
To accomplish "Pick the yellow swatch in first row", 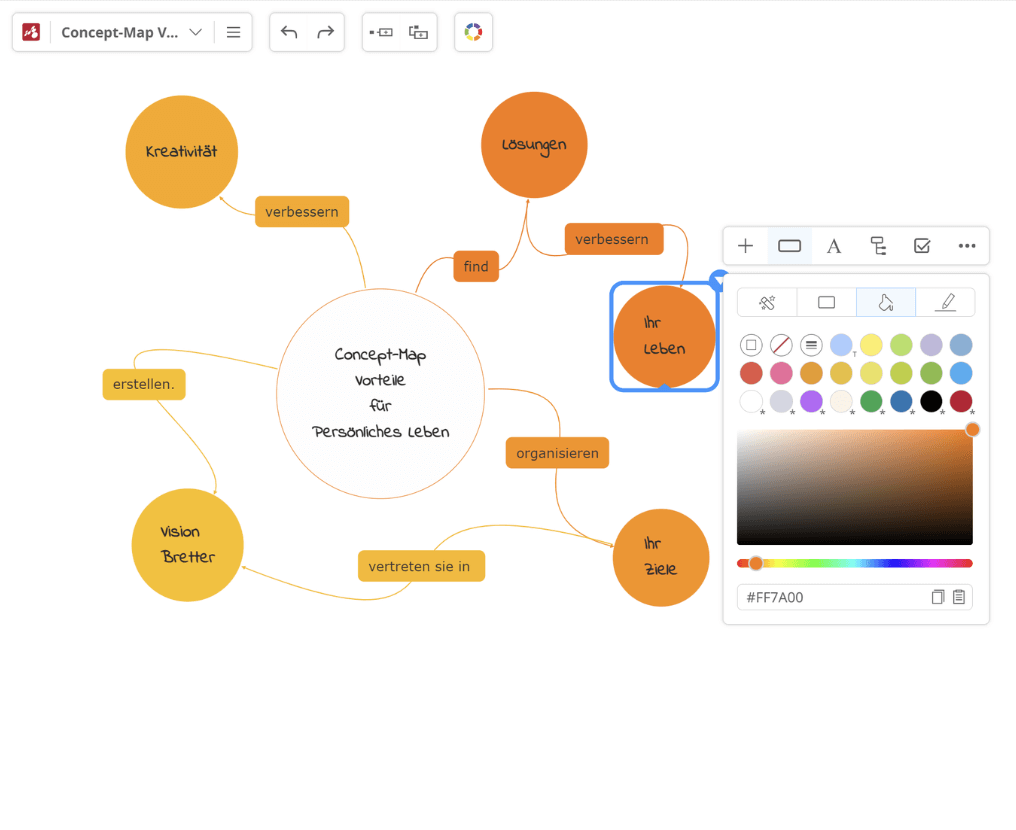I will 871,345.
